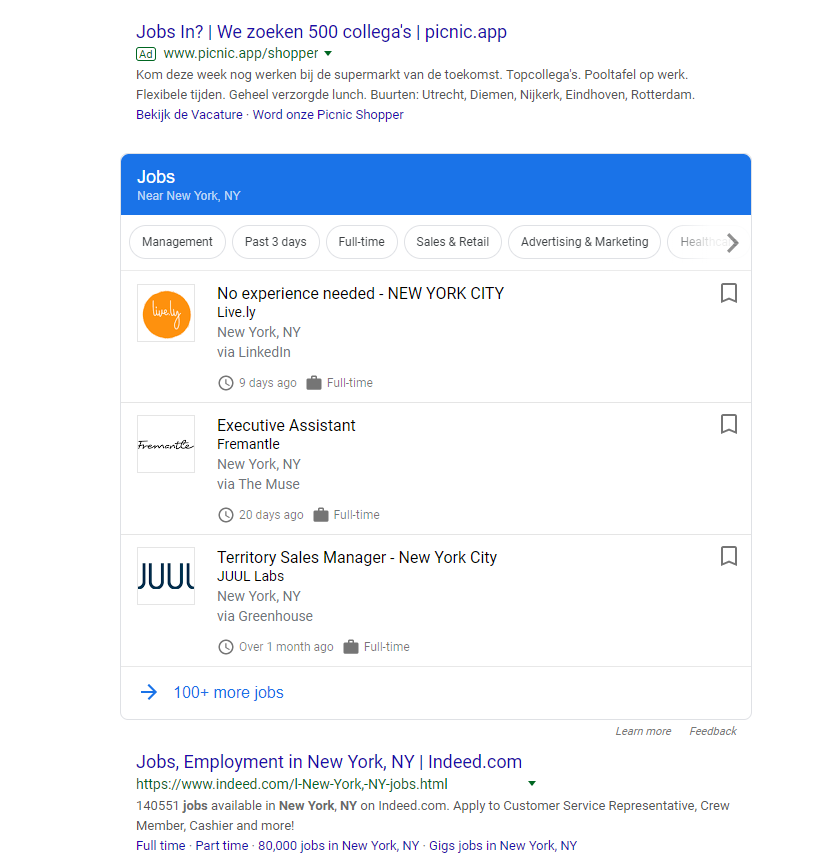Click the Fremantle company name text
The height and width of the screenshot is (865, 832).
(x=248, y=444)
